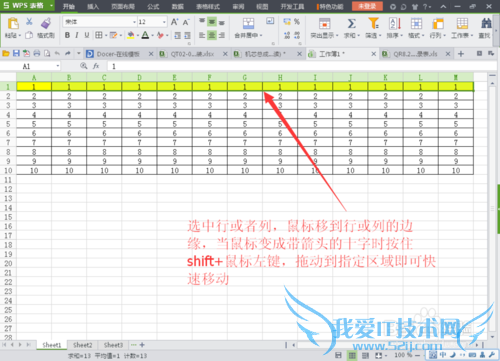Viewport: 500px width, 361px height.
Task: Click the Help question mark button
Action: click(425, 6)
